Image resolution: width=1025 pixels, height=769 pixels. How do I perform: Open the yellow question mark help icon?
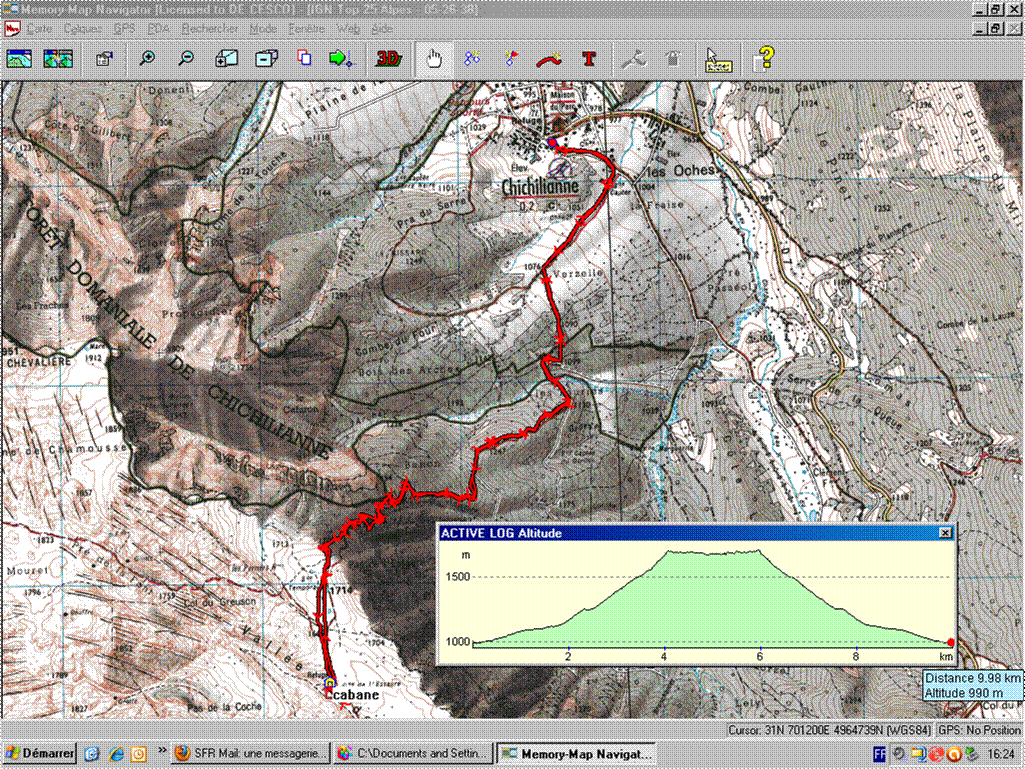[x=764, y=59]
